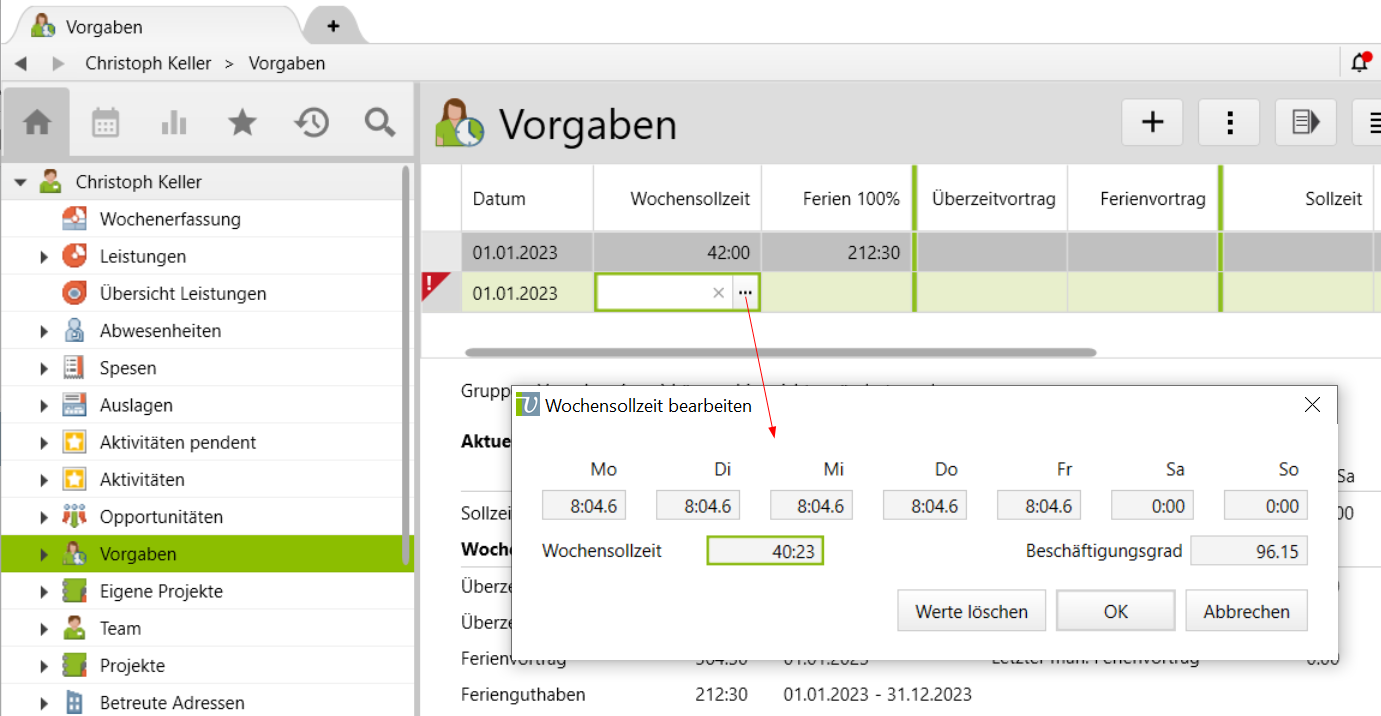Open Wochensollzeit ellipsis editor button
This screenshot has width=1381, height=716.
pos(745,293)
